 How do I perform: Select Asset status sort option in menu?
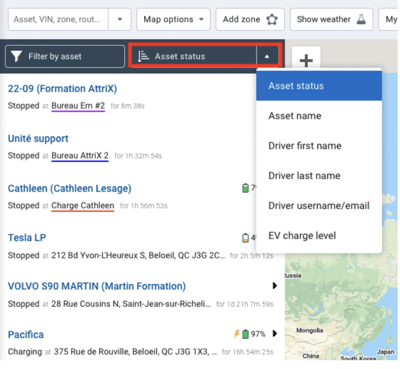[319, 86]
